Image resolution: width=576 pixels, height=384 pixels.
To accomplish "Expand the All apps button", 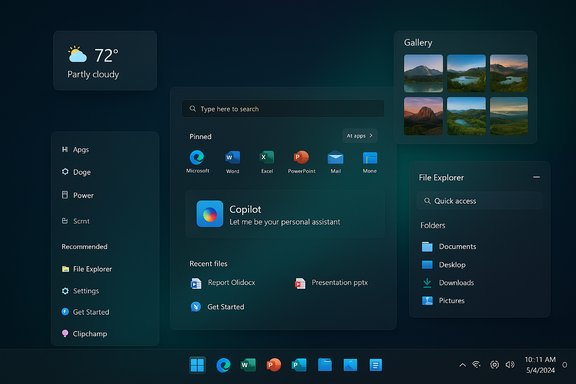I will pyautogui.click(x=360, y=136).
